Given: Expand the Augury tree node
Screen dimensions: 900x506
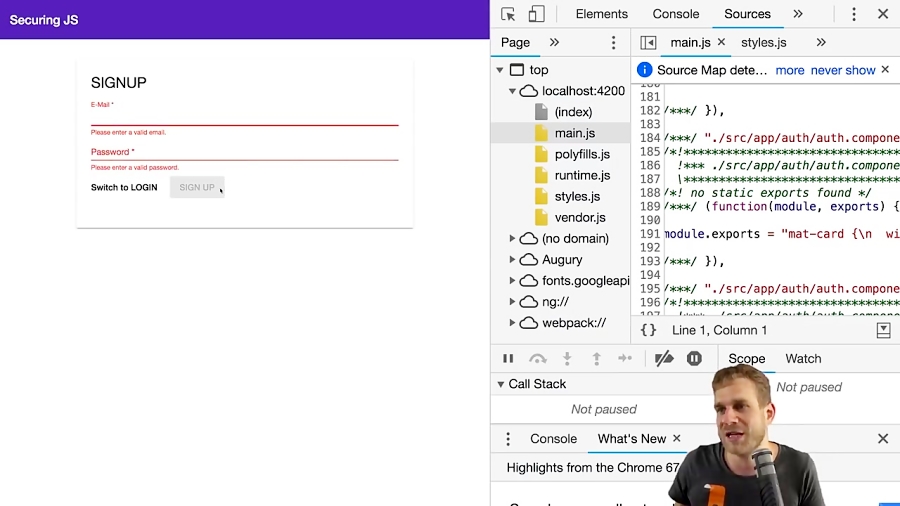Looking at the screenshot, I should pyautogui.click(x=512, y=259).
